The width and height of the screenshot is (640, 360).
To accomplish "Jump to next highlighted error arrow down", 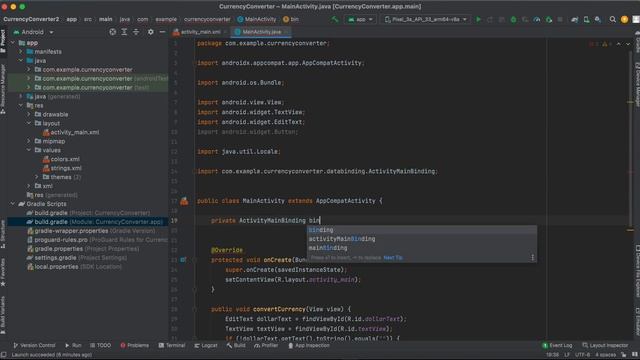I will [628, 44].
